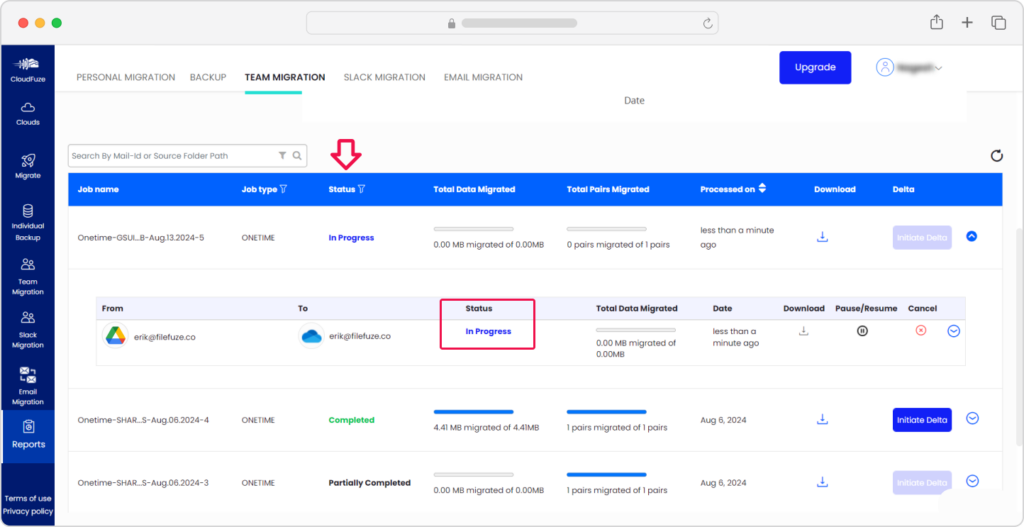Click the Partially Completed status text

point(370,483)
